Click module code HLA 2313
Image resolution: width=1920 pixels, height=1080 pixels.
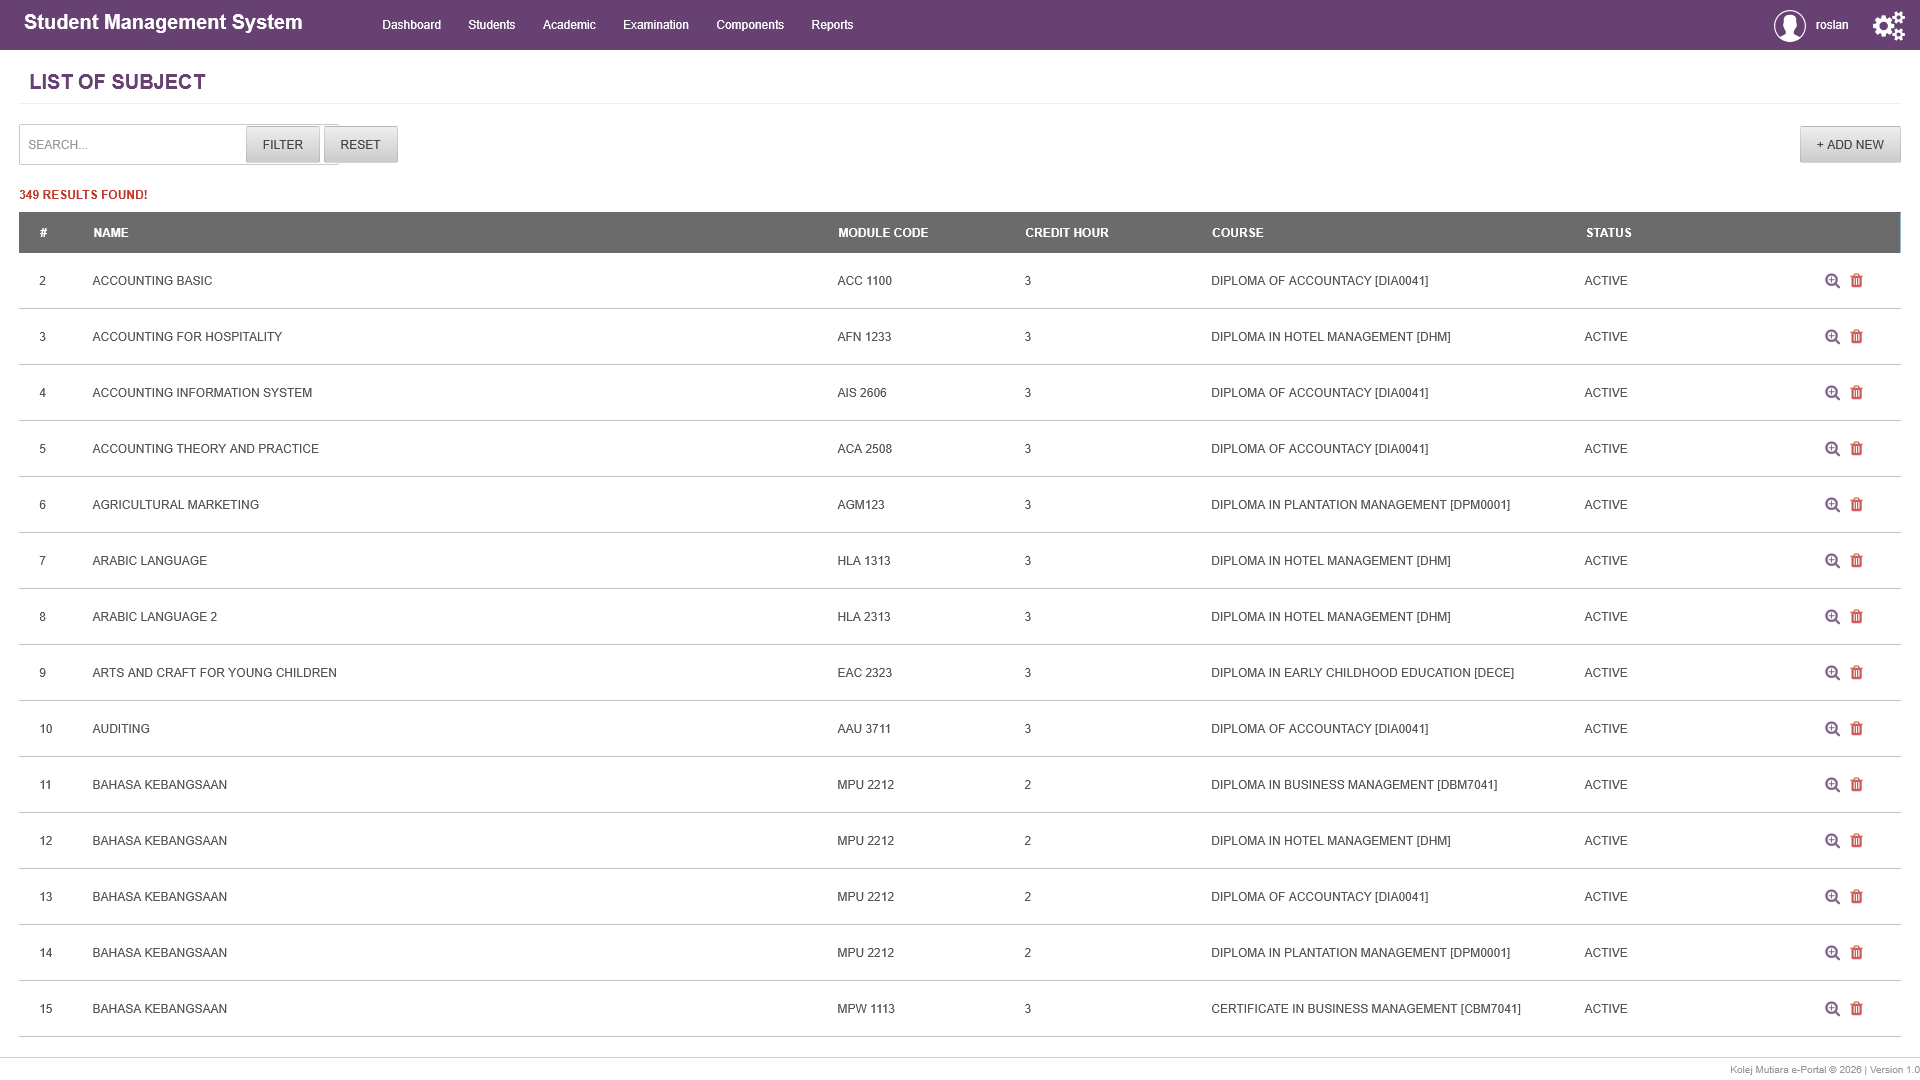pos(864,617)
